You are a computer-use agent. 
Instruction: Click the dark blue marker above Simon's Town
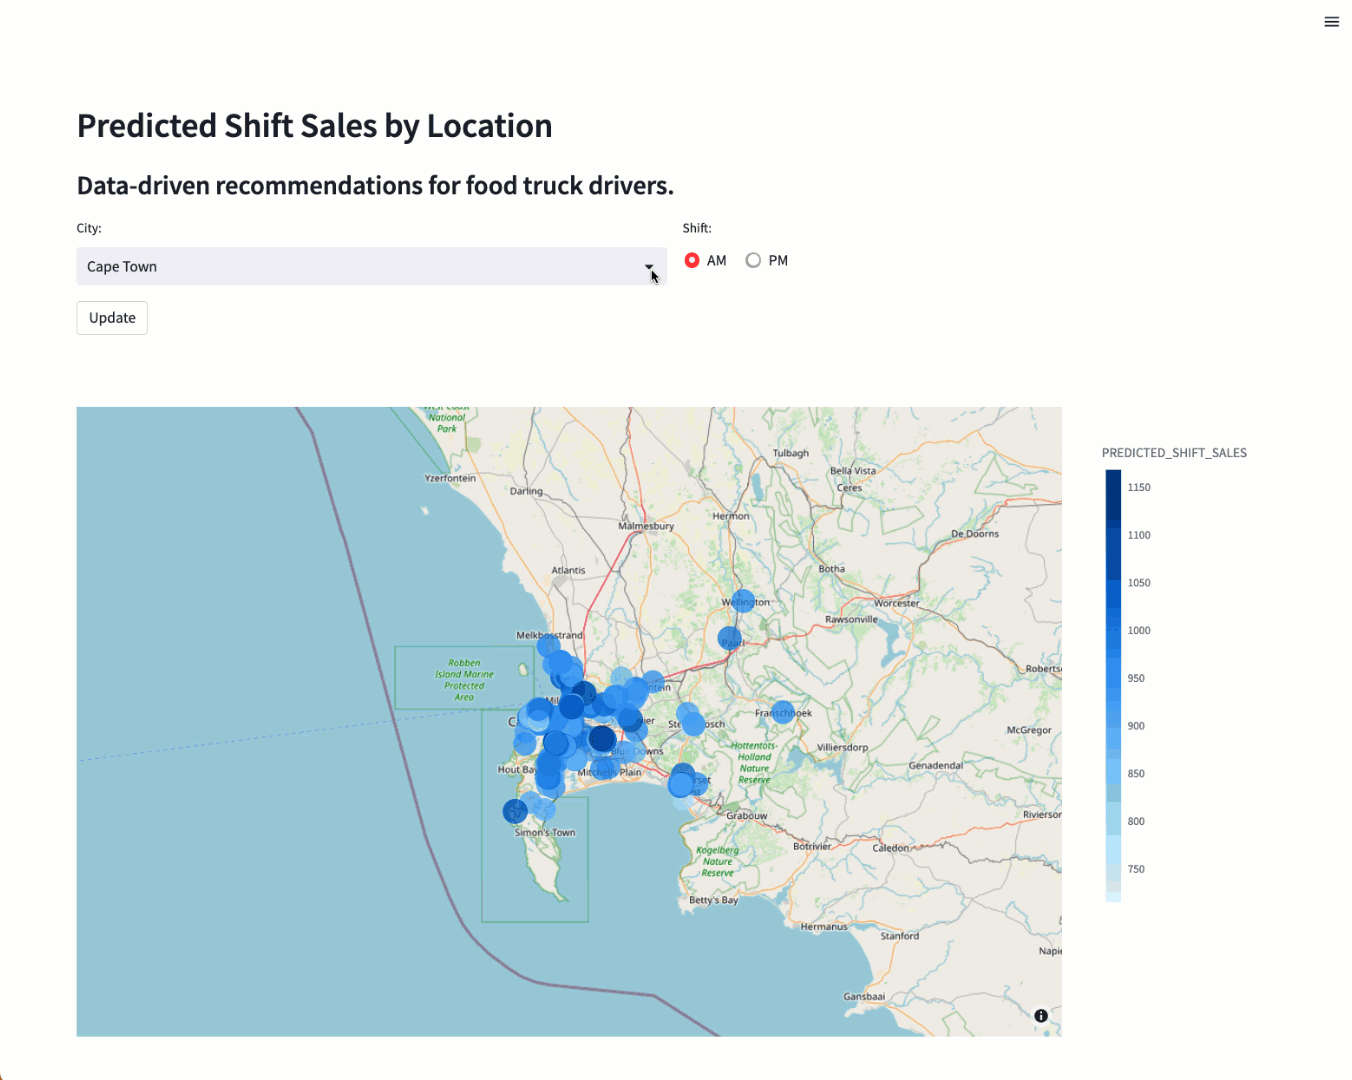coord(515,811)
